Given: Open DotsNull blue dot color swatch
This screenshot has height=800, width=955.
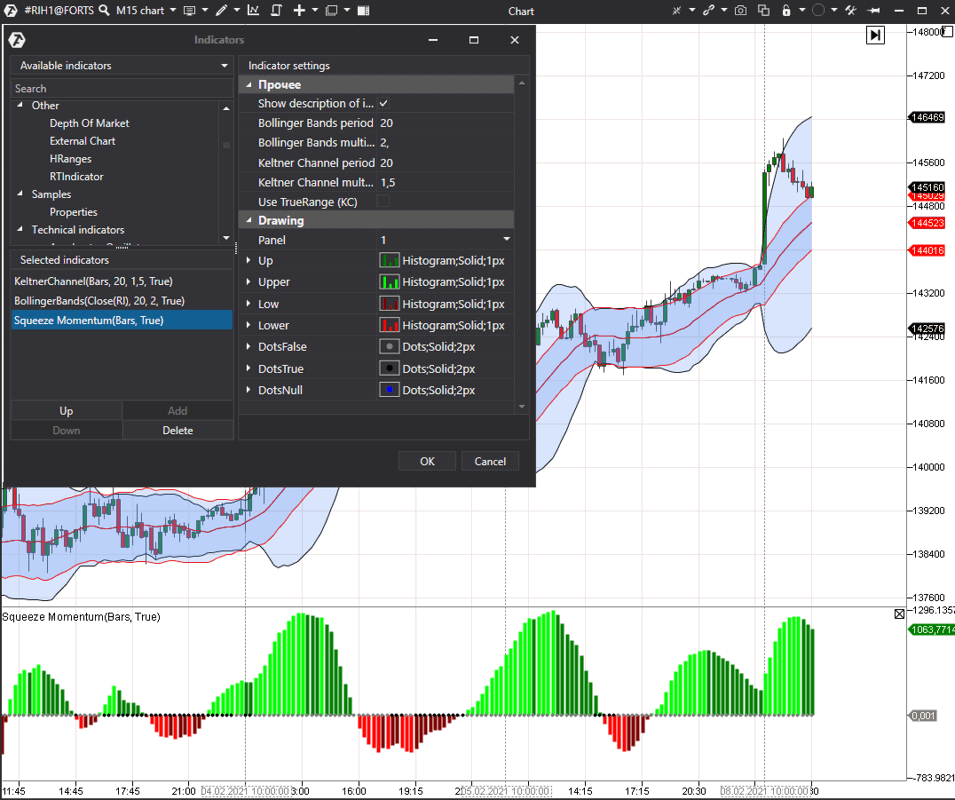Looking at the screenshot, I should [x=389, y=390].
